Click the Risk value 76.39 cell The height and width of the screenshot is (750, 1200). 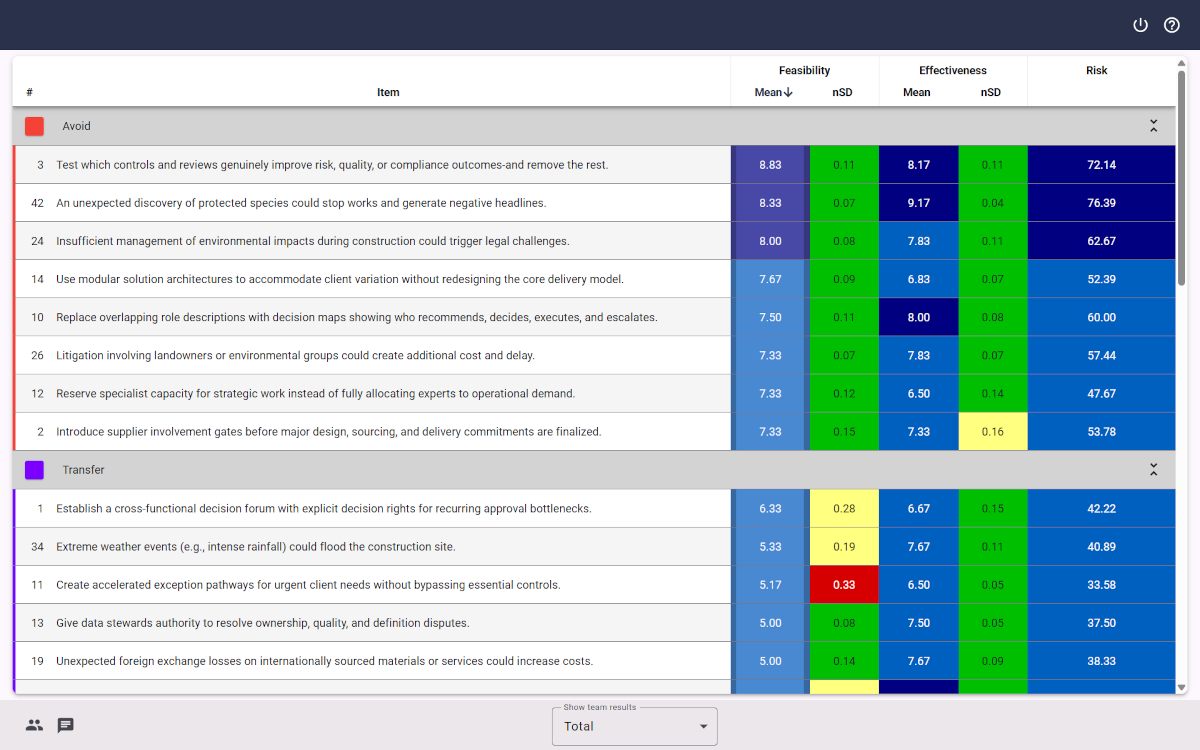(1101, 203)
